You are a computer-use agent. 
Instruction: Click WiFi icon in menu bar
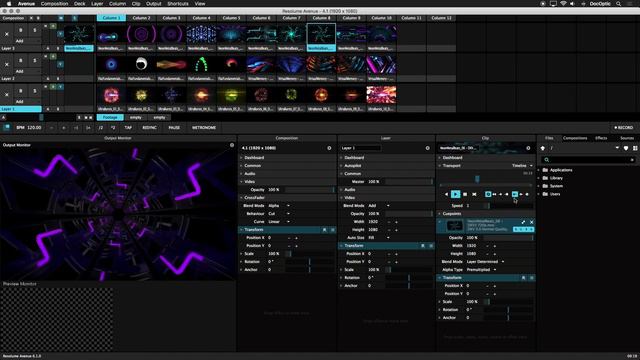[563, 4]
